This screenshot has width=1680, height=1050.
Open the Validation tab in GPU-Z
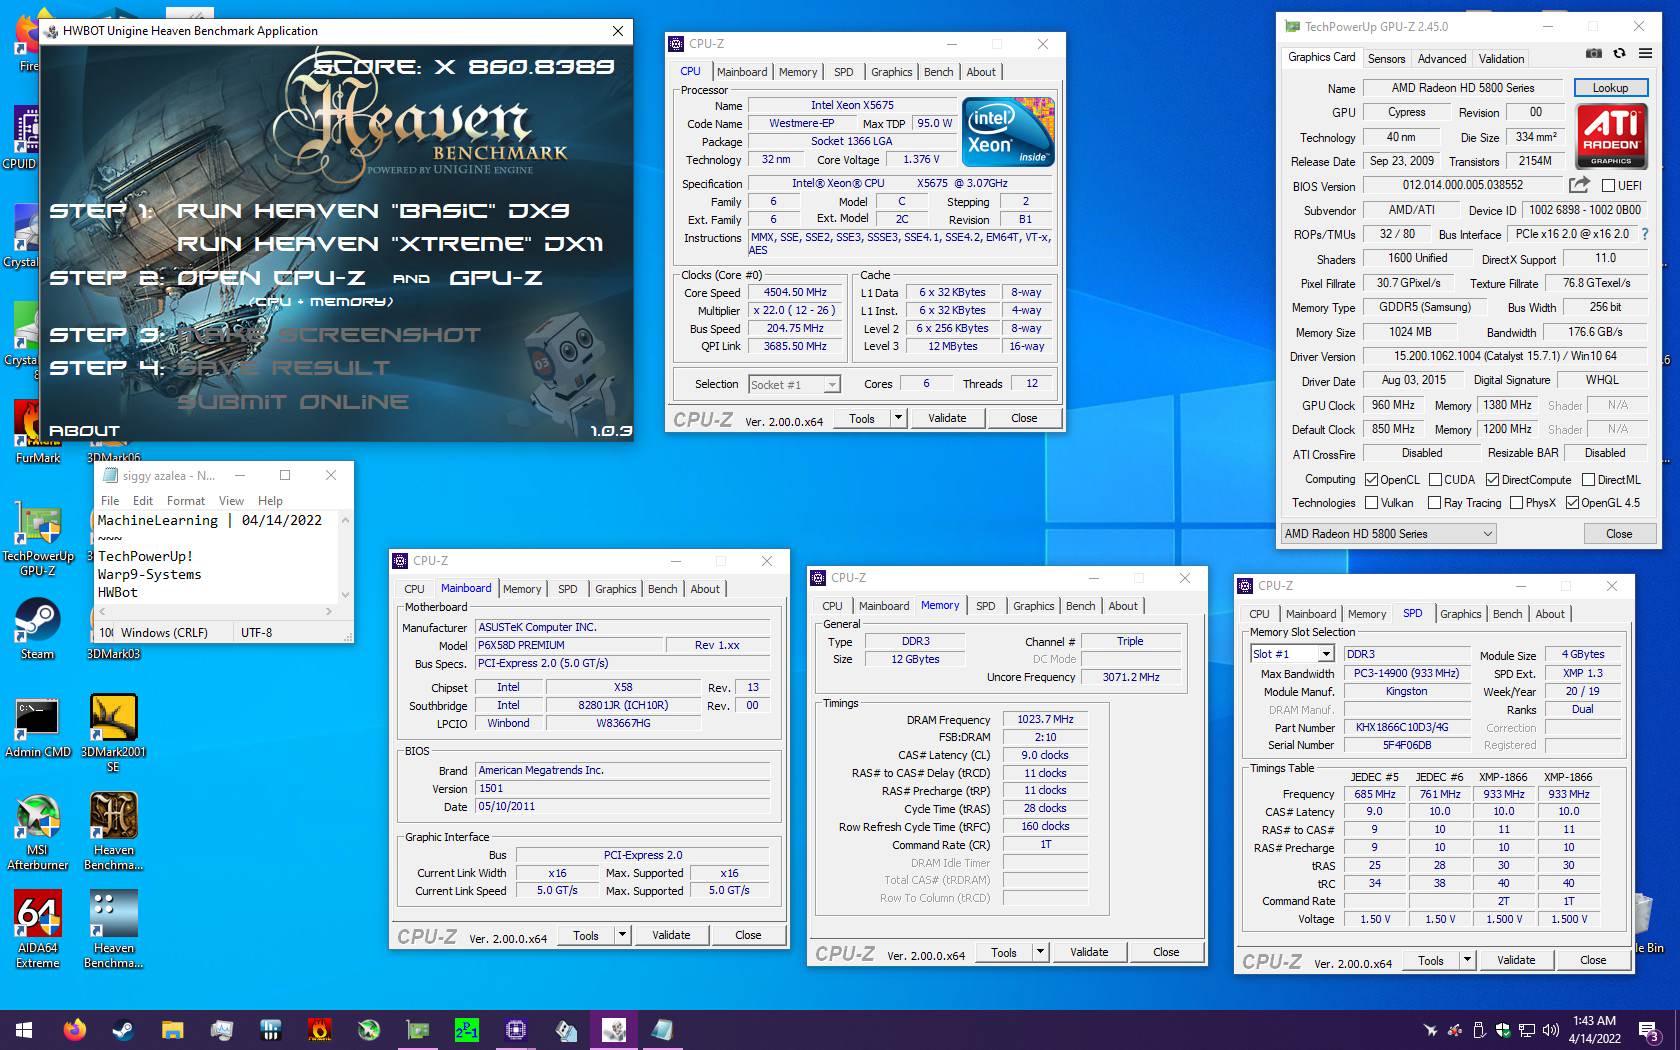pyautogui.click(x=1501, y=59)
